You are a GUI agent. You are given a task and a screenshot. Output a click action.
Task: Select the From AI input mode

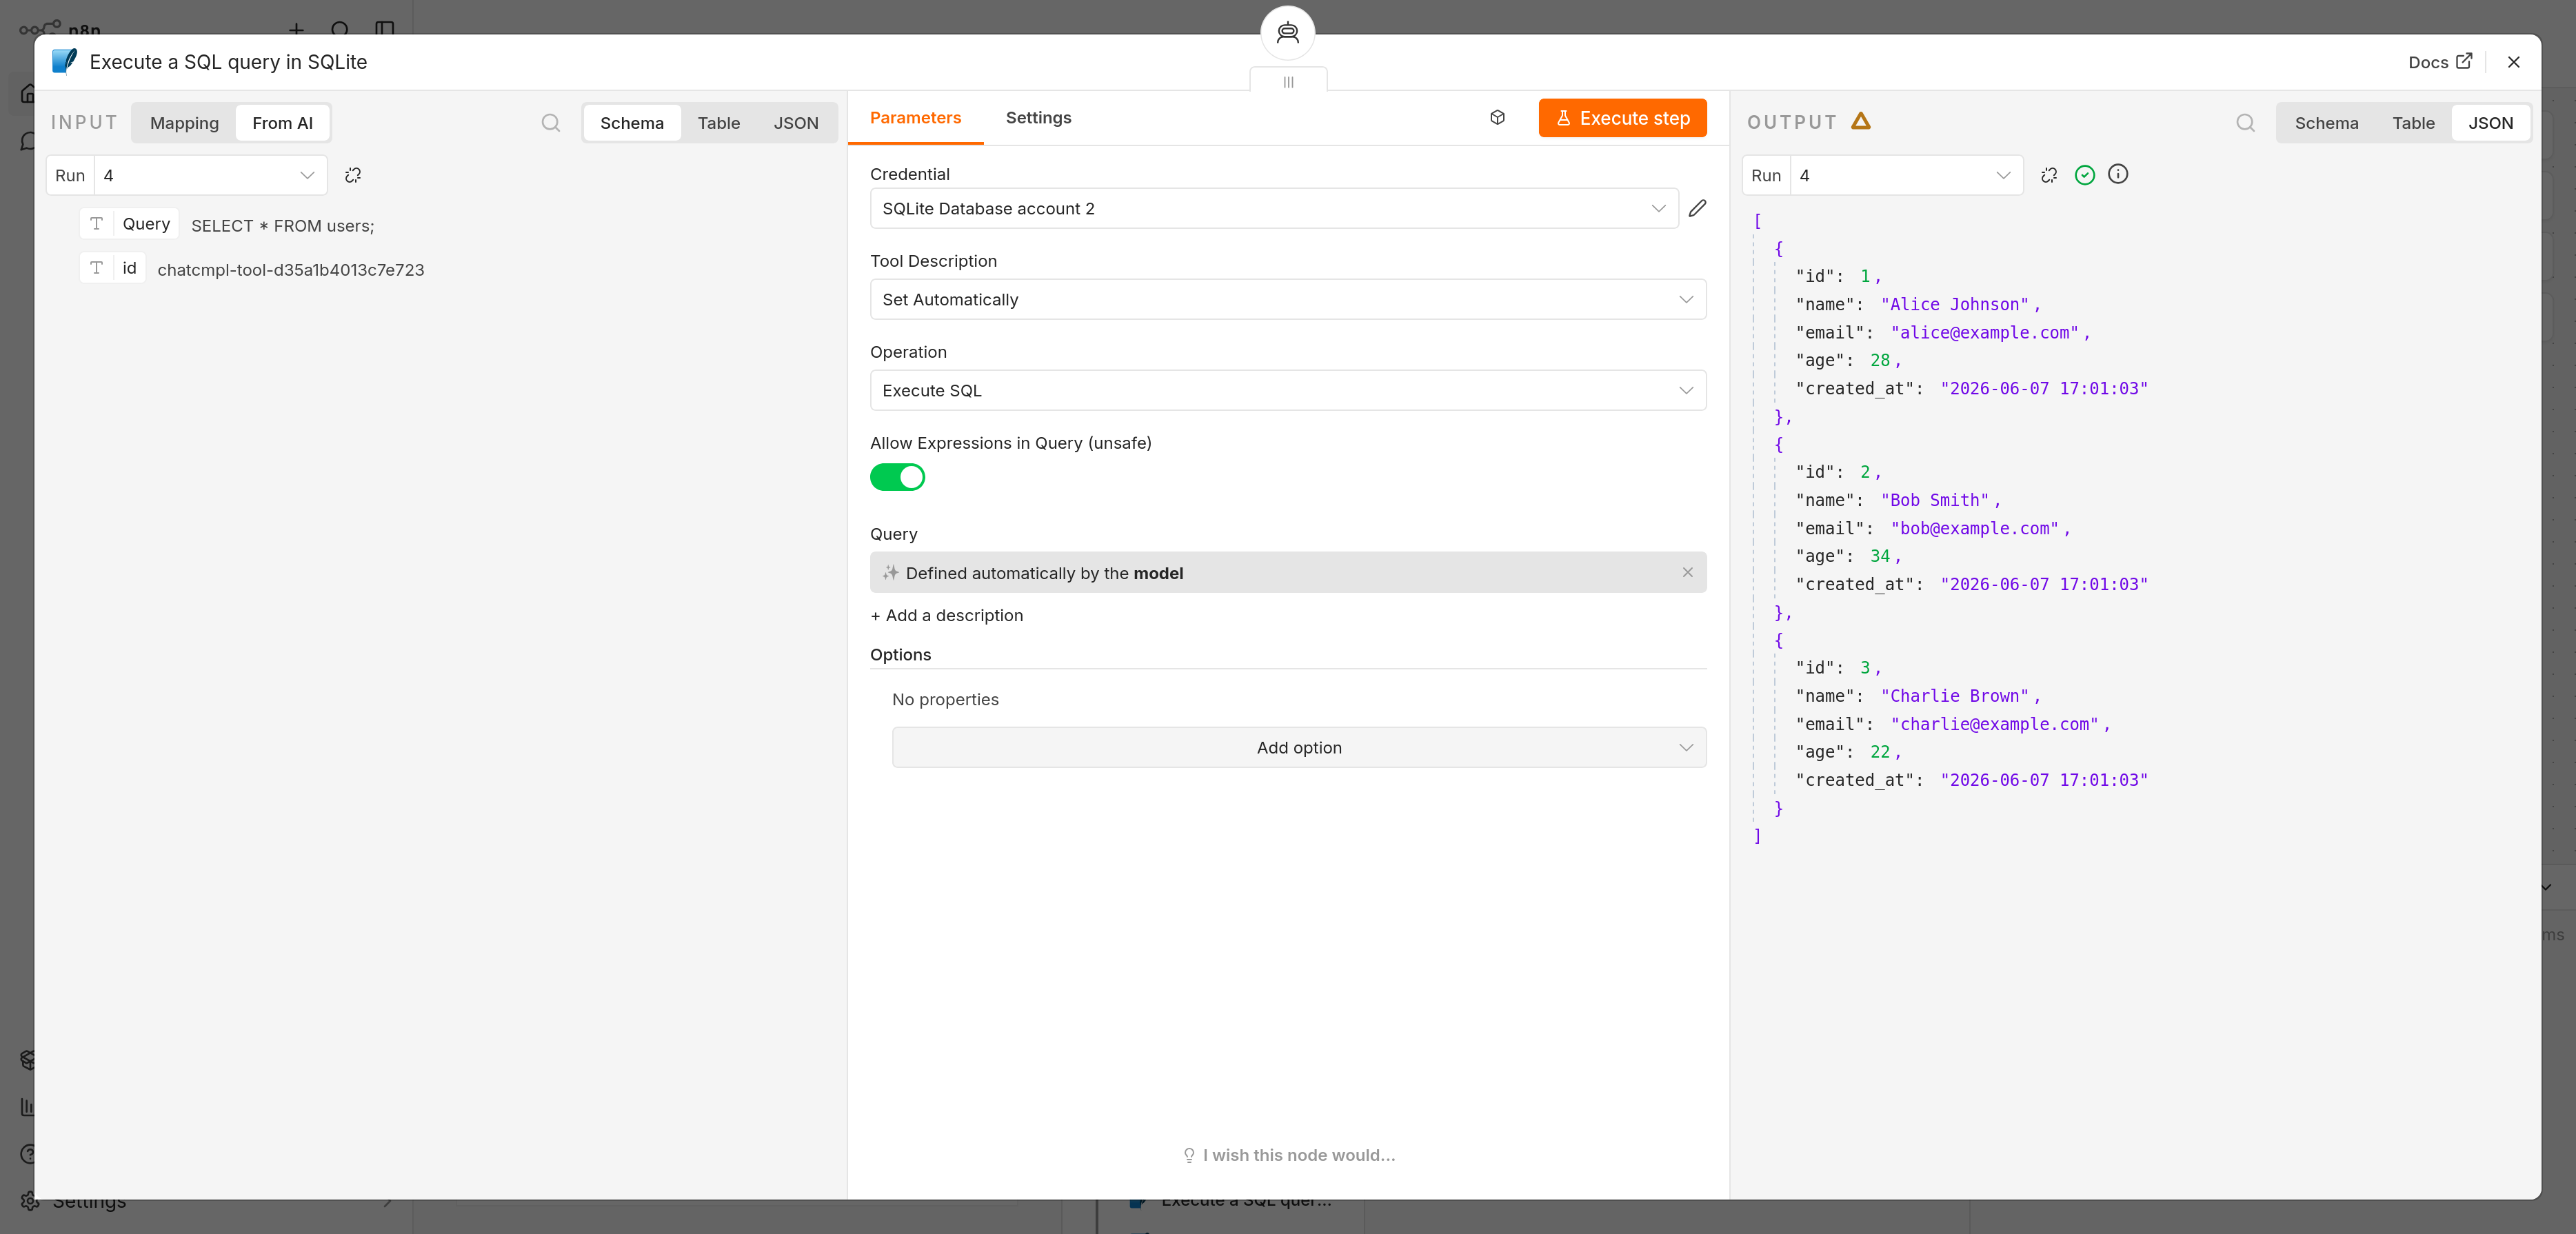point(282,123)
